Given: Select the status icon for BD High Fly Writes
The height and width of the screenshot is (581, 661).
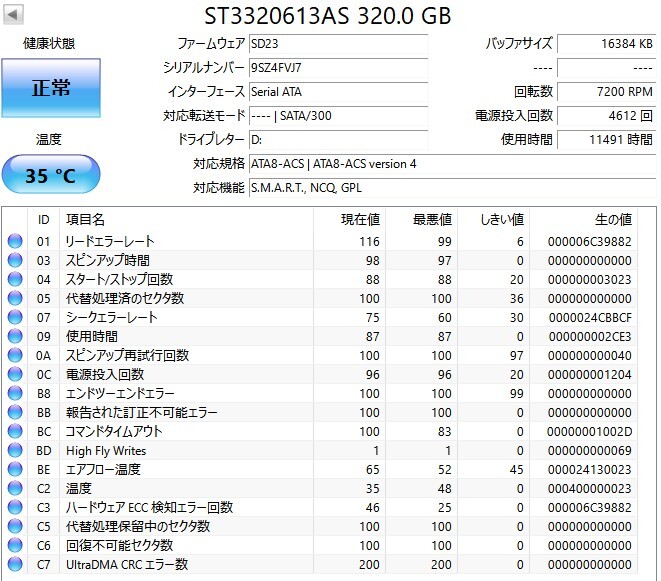Looking at the screenshot, I should click(15, 450).
